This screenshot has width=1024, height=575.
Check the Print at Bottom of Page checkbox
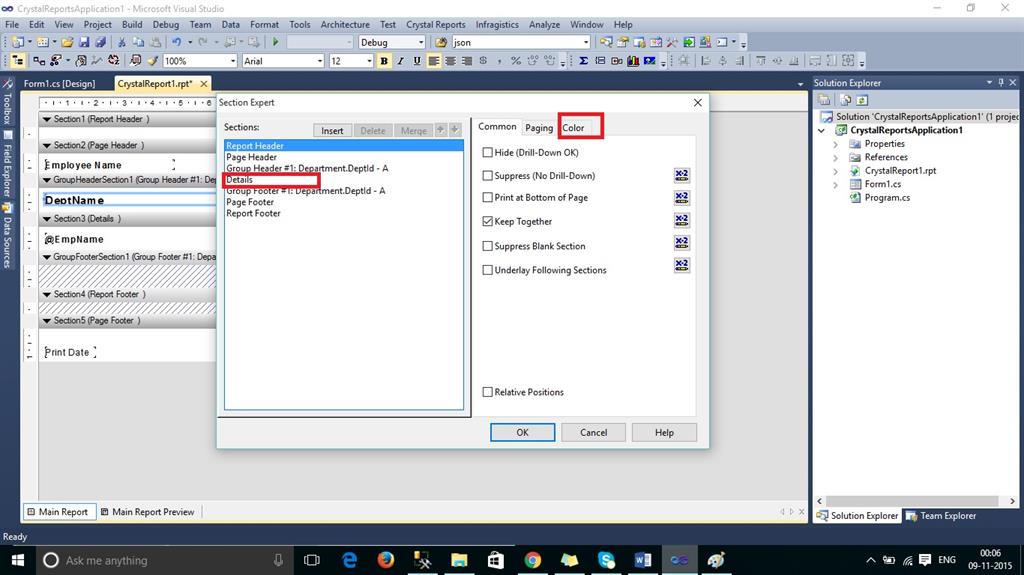tap(487, 197)
